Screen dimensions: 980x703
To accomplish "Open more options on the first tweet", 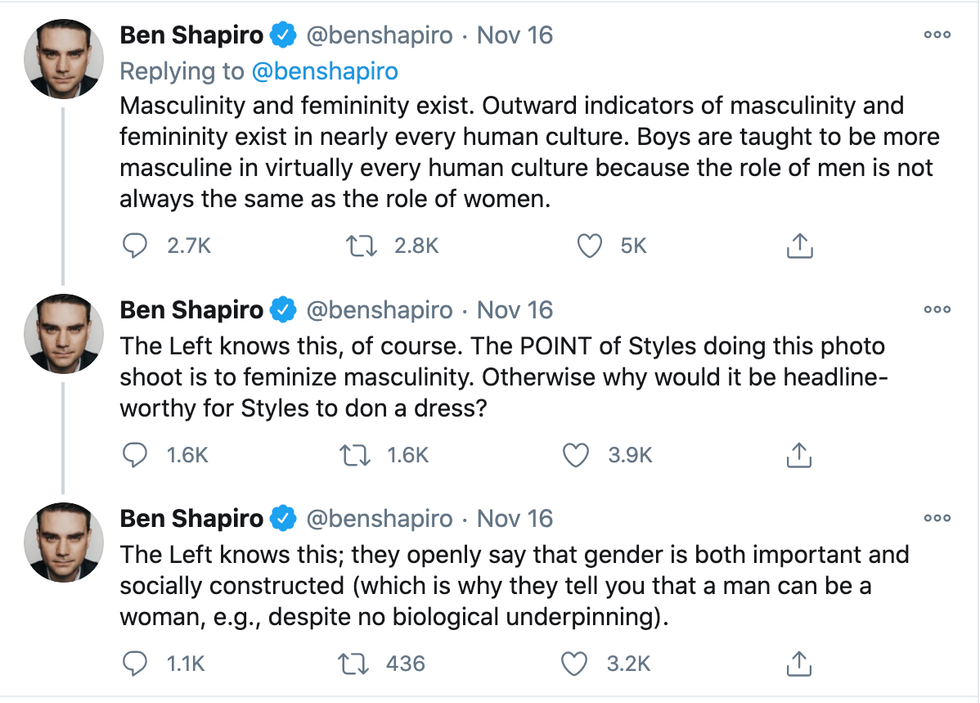I will tap(937, 34).
